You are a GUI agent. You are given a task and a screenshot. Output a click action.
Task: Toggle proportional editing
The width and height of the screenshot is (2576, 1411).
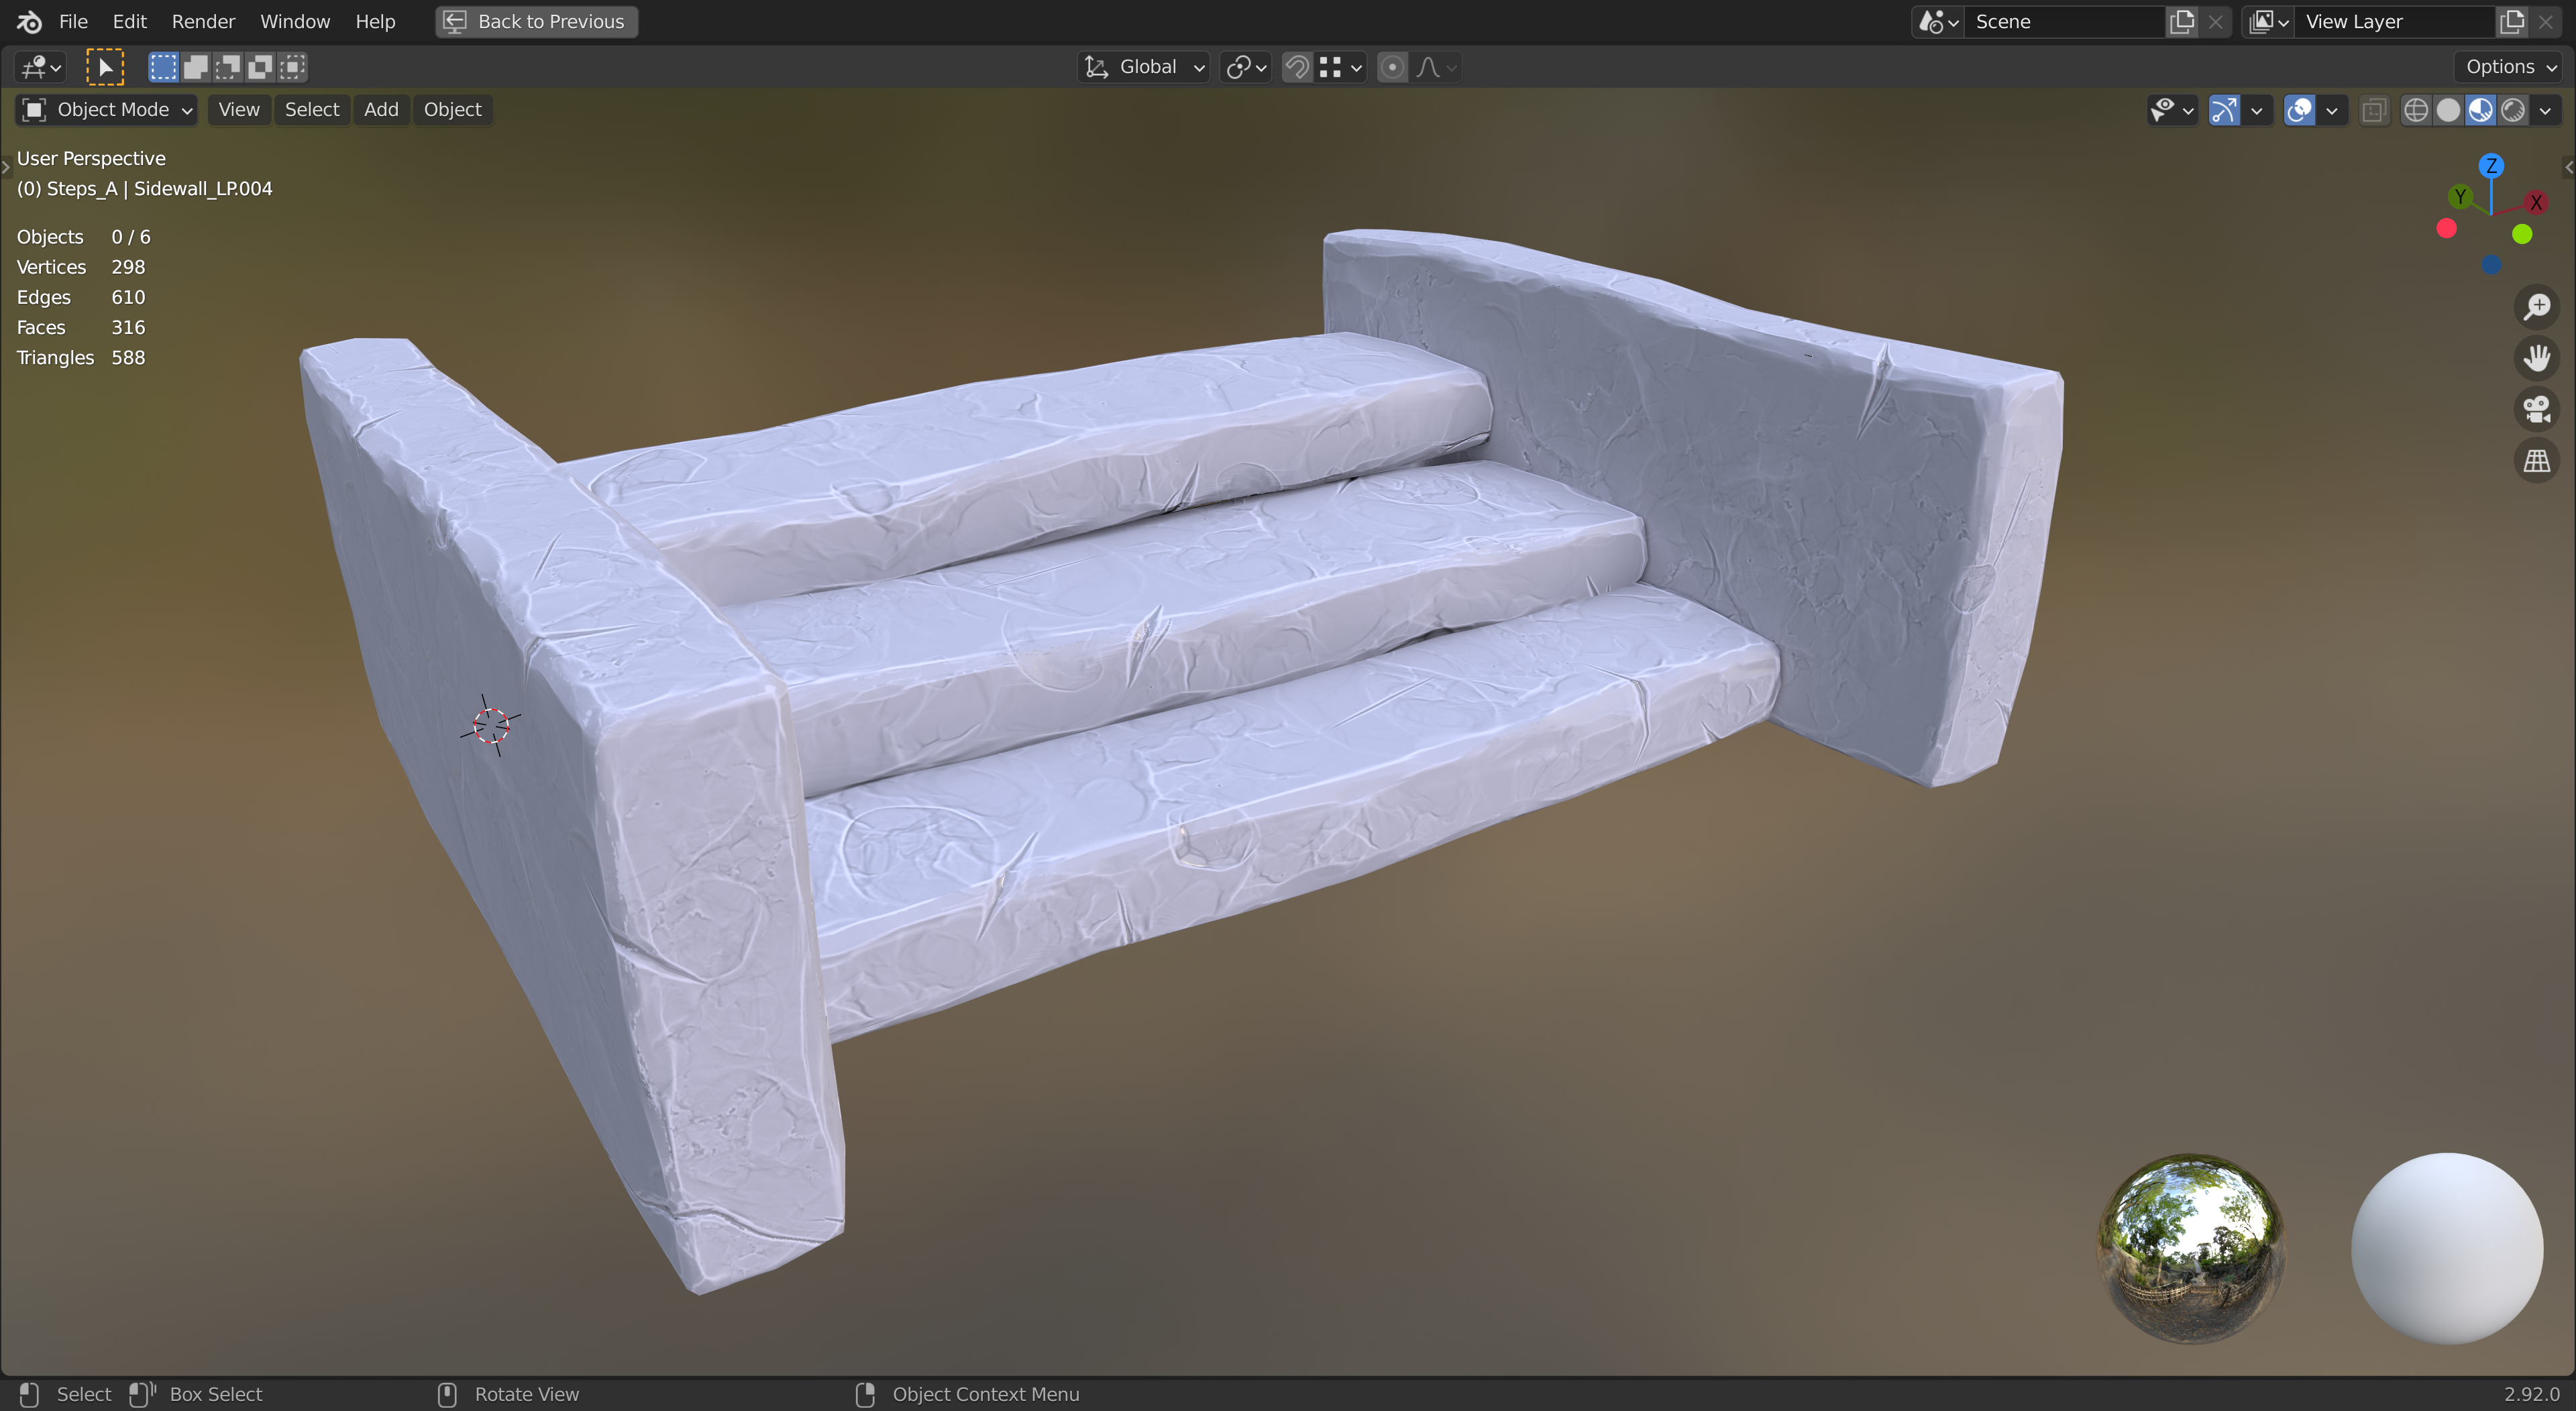point(1392,67)
